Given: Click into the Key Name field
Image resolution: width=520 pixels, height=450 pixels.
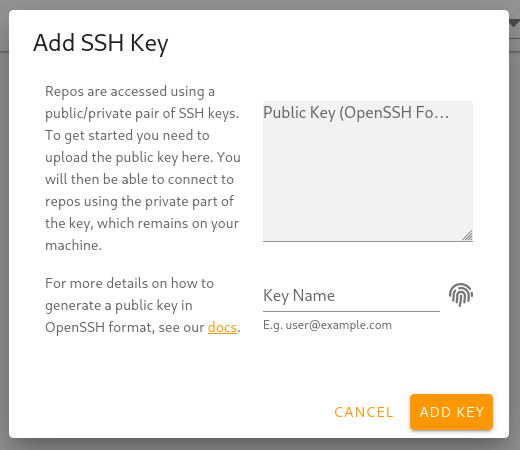Looking at the screenshot, I should pyautogui.click(x=351, y=296).
